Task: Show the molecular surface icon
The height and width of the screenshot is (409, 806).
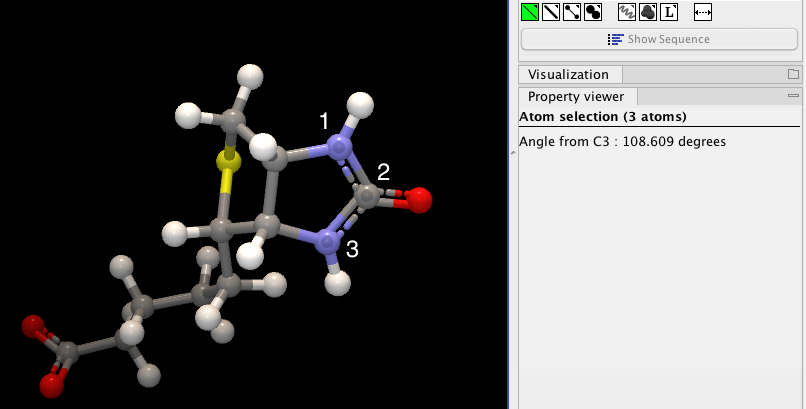Action: 649,12
